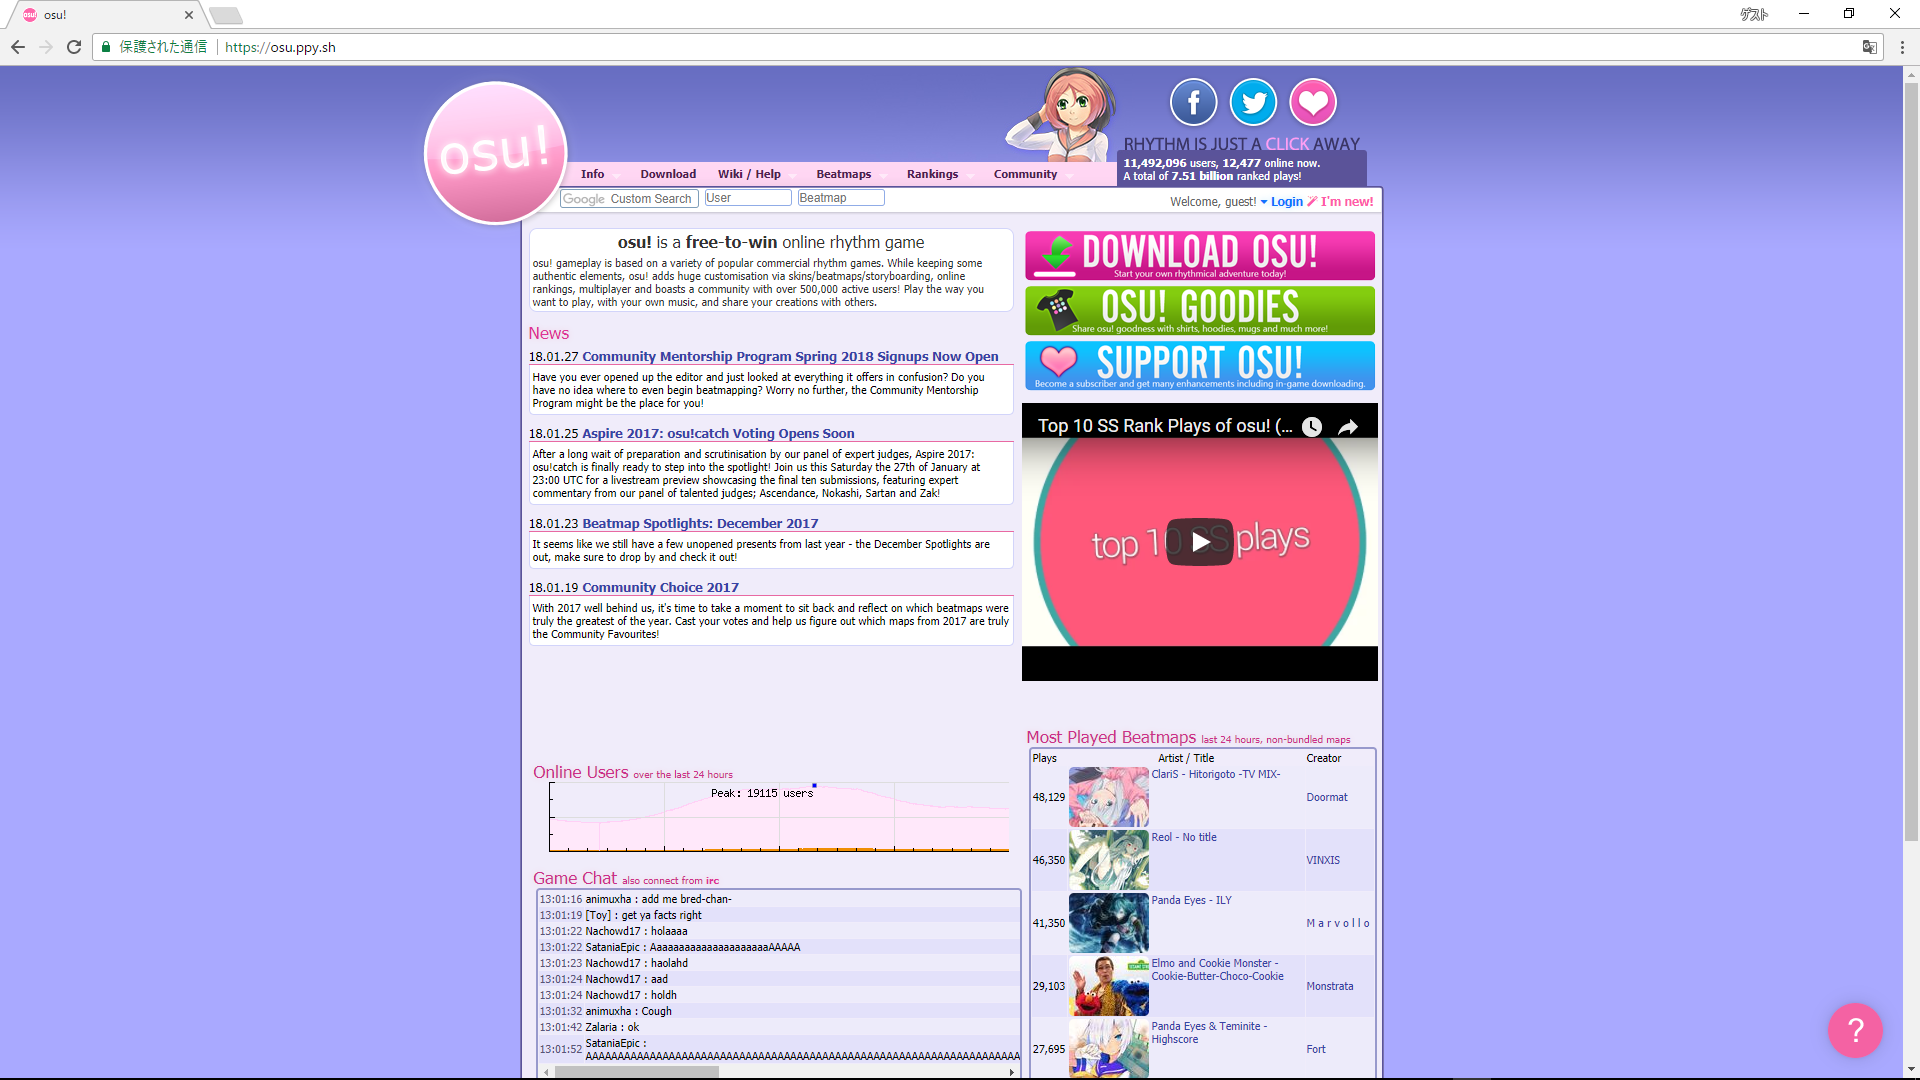Close the osu! browser tab
This screenshot has width=1920, height=1080.
tap(189, 15)
